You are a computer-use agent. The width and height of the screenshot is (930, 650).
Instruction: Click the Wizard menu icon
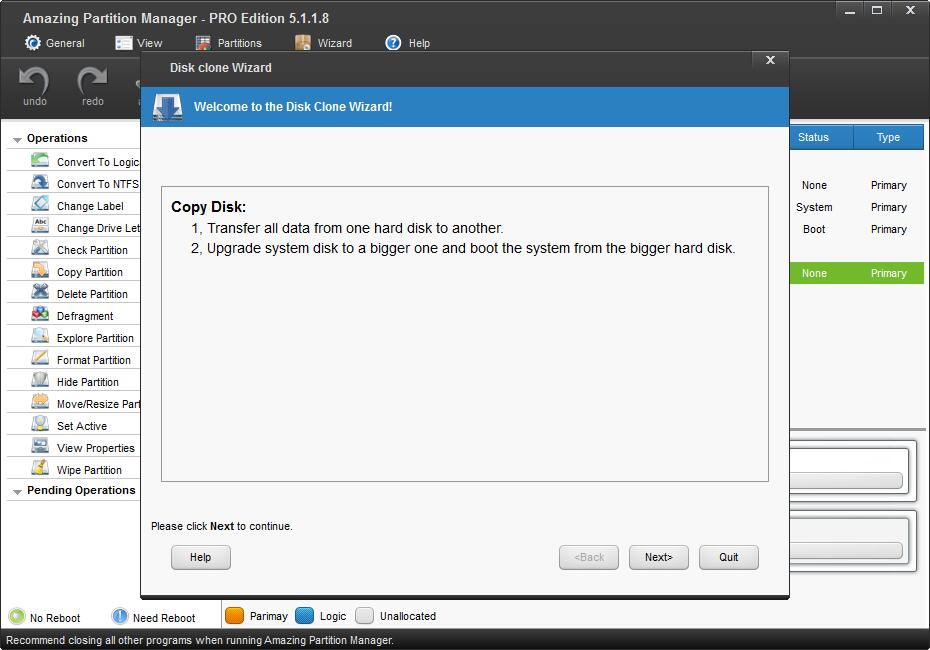coord(303,43)
